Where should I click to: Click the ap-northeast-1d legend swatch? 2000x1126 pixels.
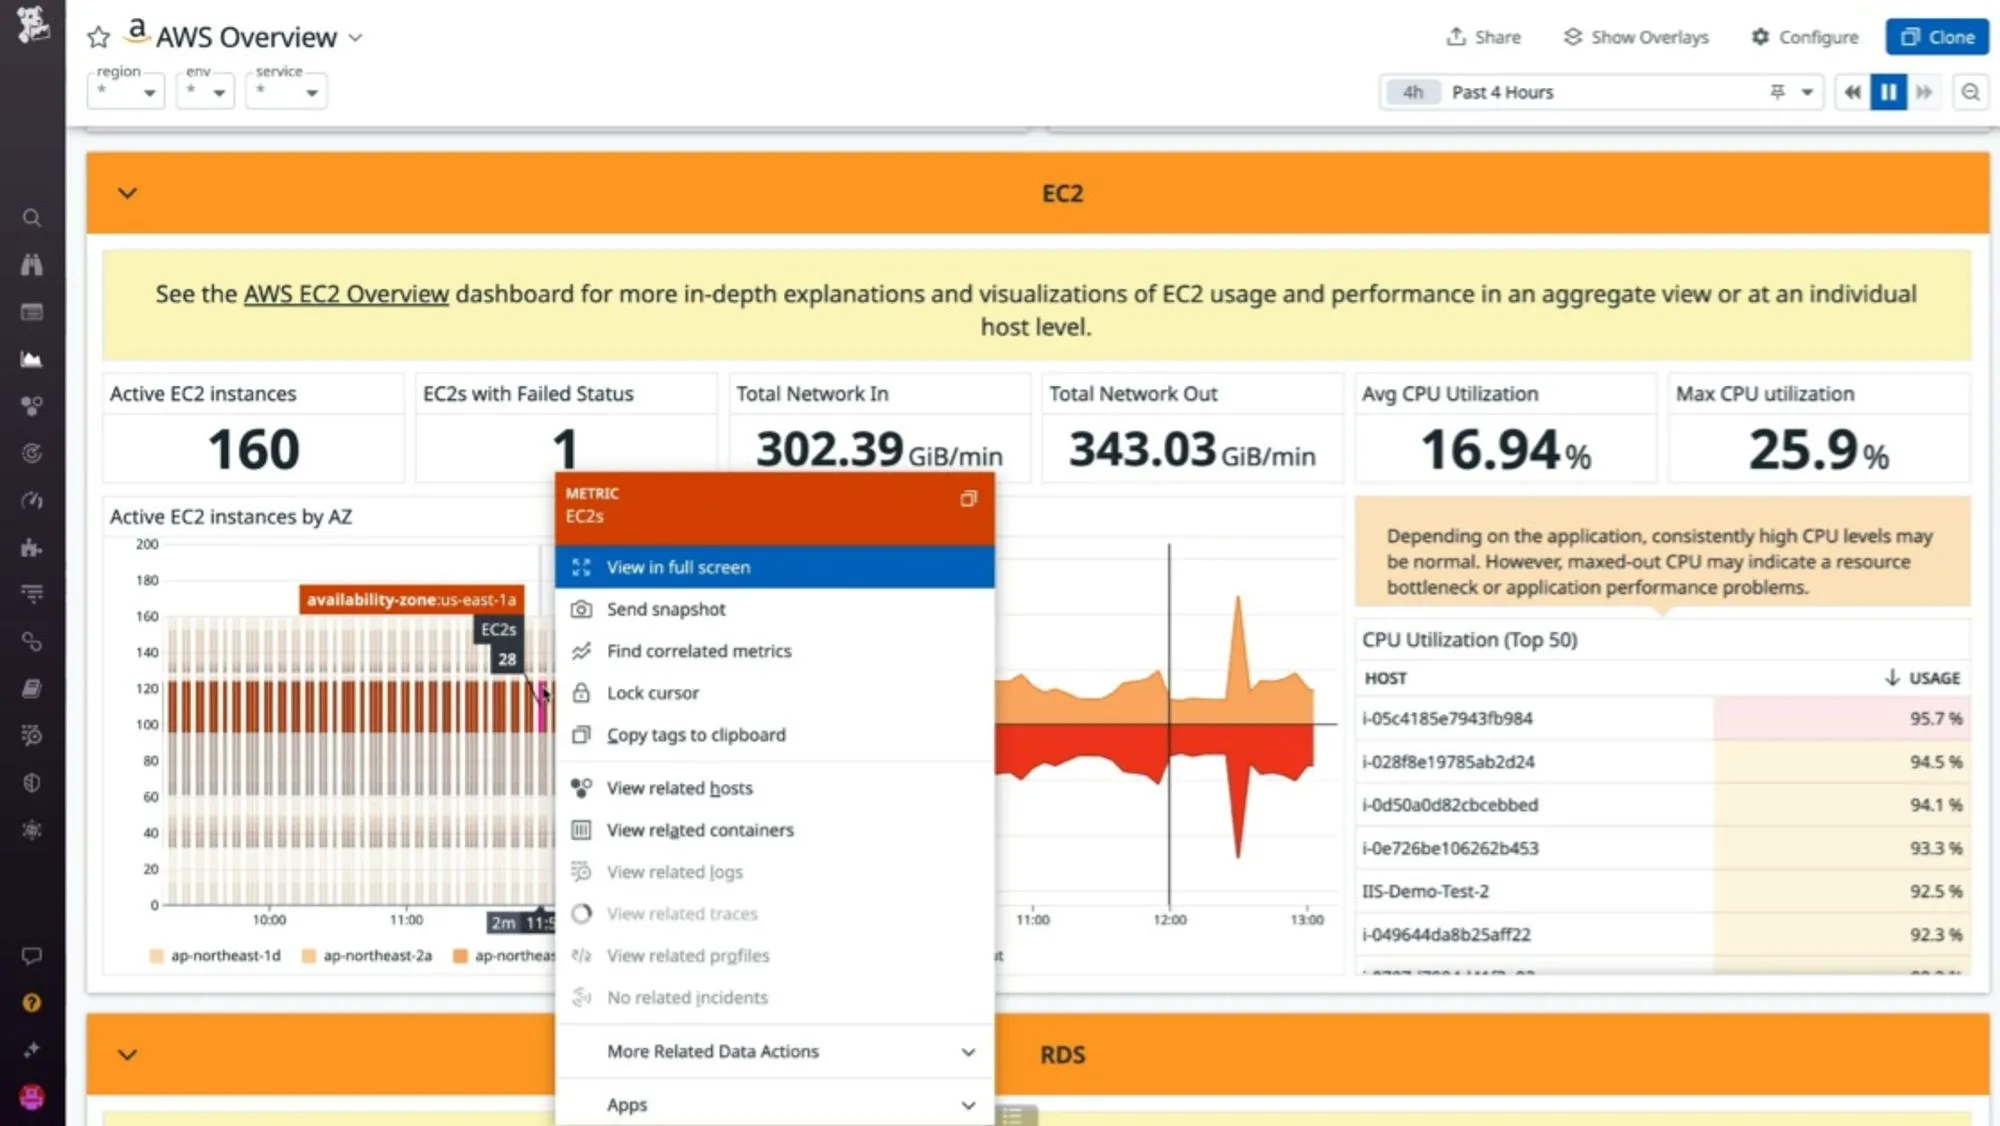click(x=156, y=956)
